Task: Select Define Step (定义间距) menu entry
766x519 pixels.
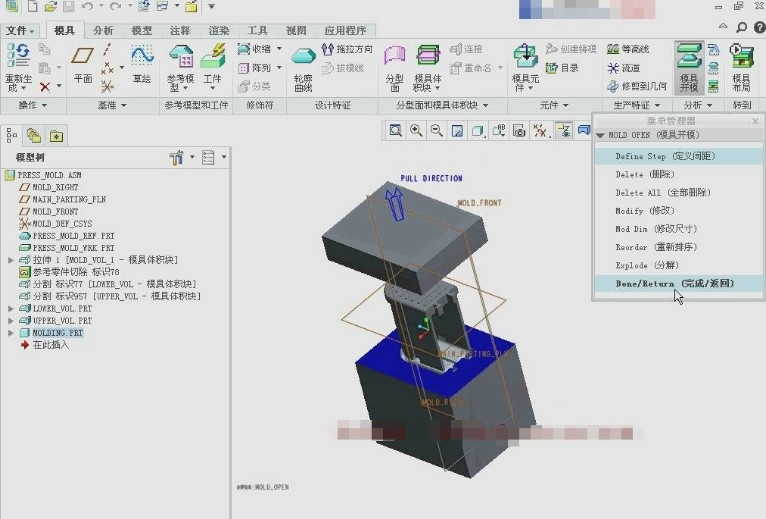Action: [679, 156]
